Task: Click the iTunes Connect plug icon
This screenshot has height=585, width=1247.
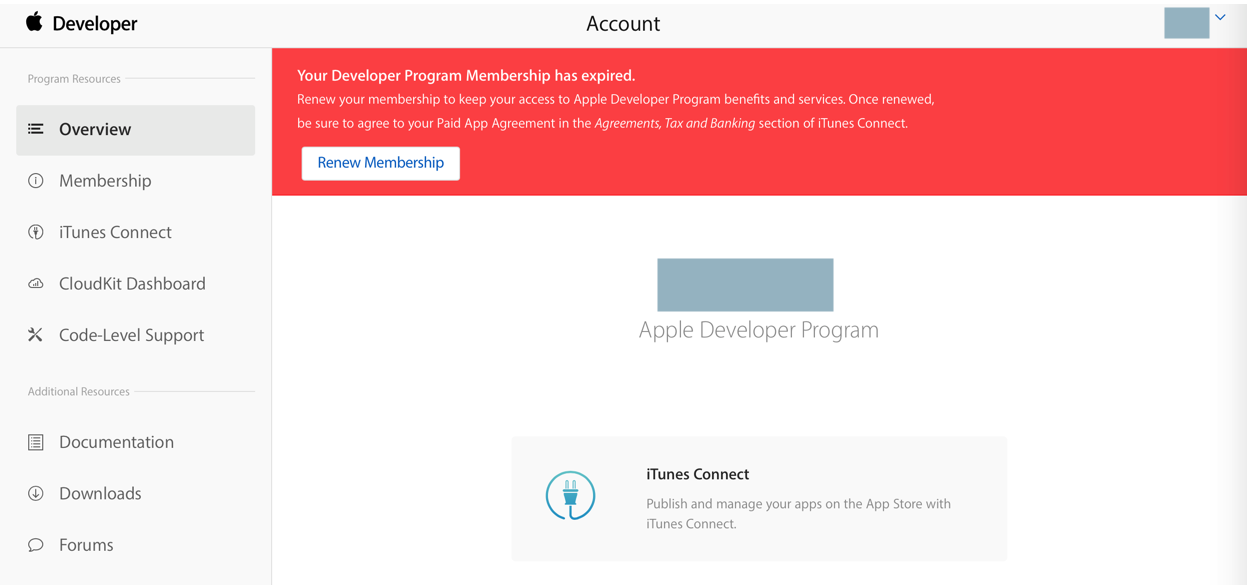Action: coord(570,495)
